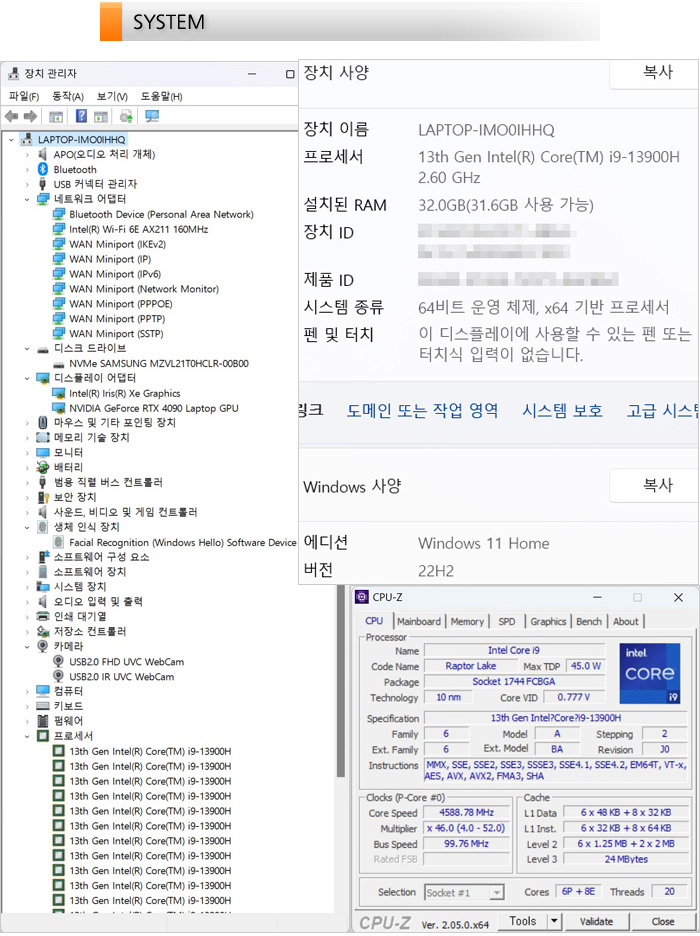700x936 pixels.
Task: Select the Bluetooth category icon
Action: tap(42, 170)
